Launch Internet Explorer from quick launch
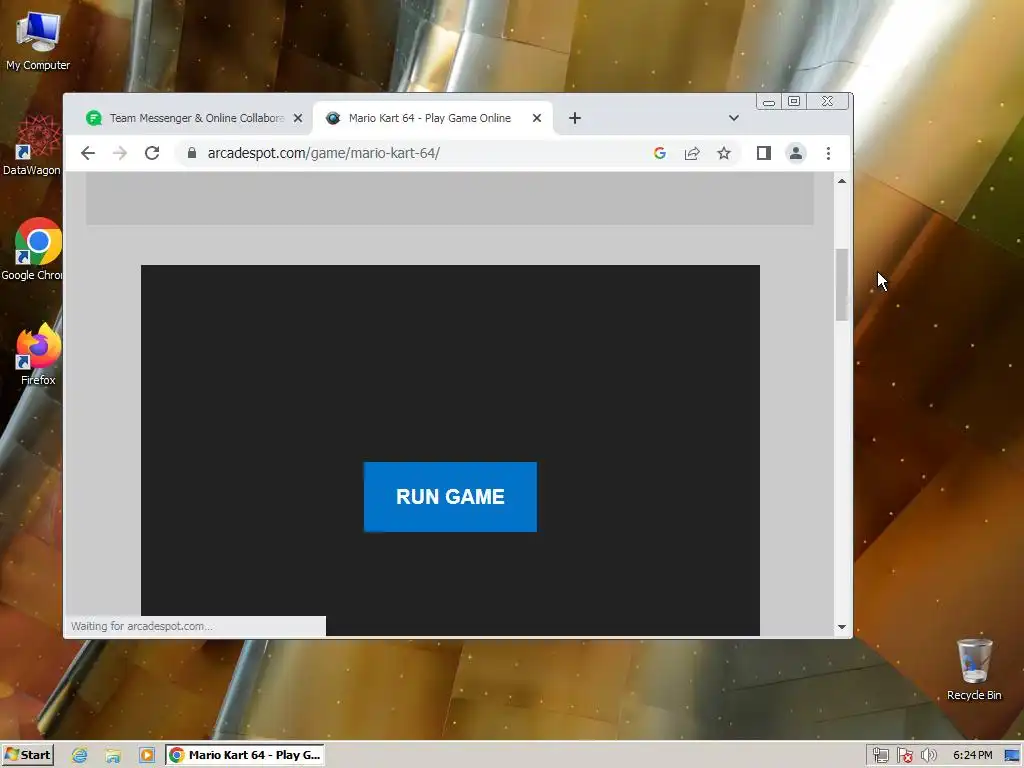 (80, 755)
